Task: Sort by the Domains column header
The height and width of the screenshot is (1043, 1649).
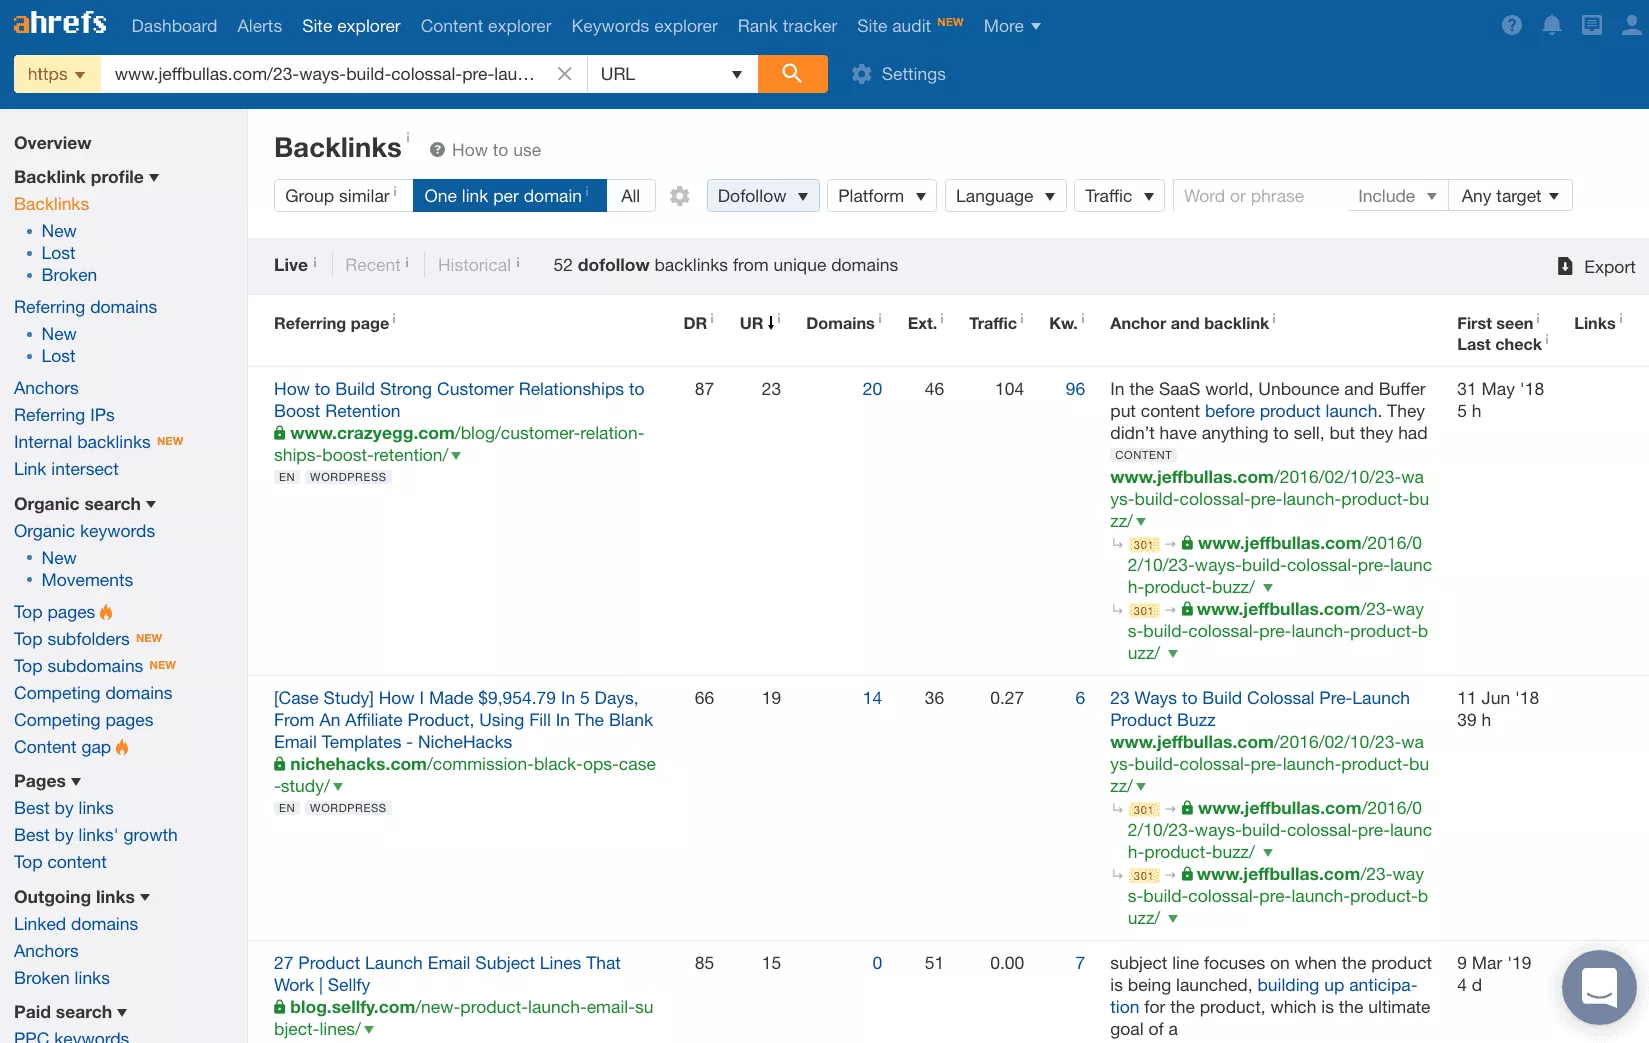Action: pyautogui.click(x=840, y=323)
